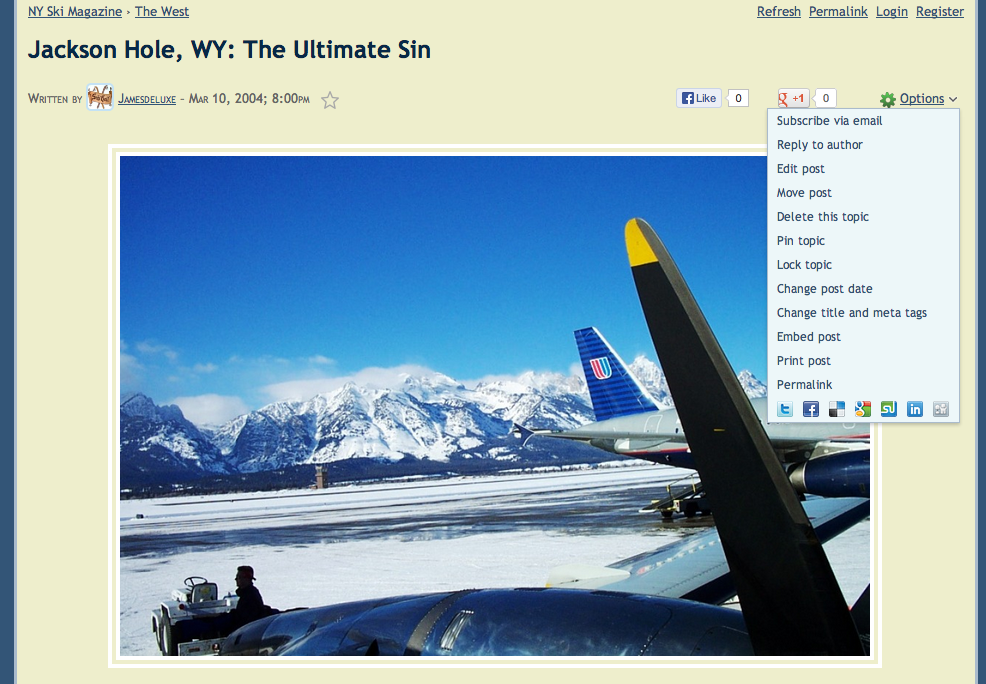Like the post with Facebook Like button
This screenshot has height=684, width=986.
(x=699, y=98)
